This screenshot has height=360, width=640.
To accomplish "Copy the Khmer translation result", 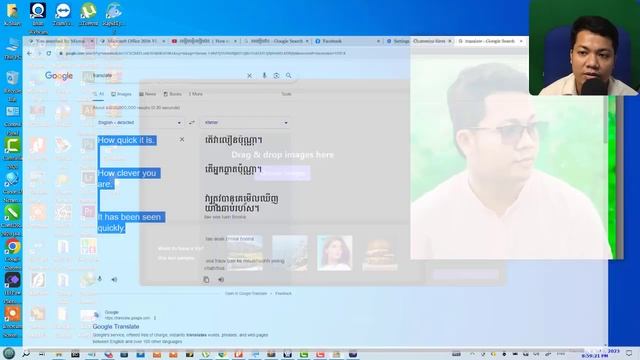I will pos(206,280).
